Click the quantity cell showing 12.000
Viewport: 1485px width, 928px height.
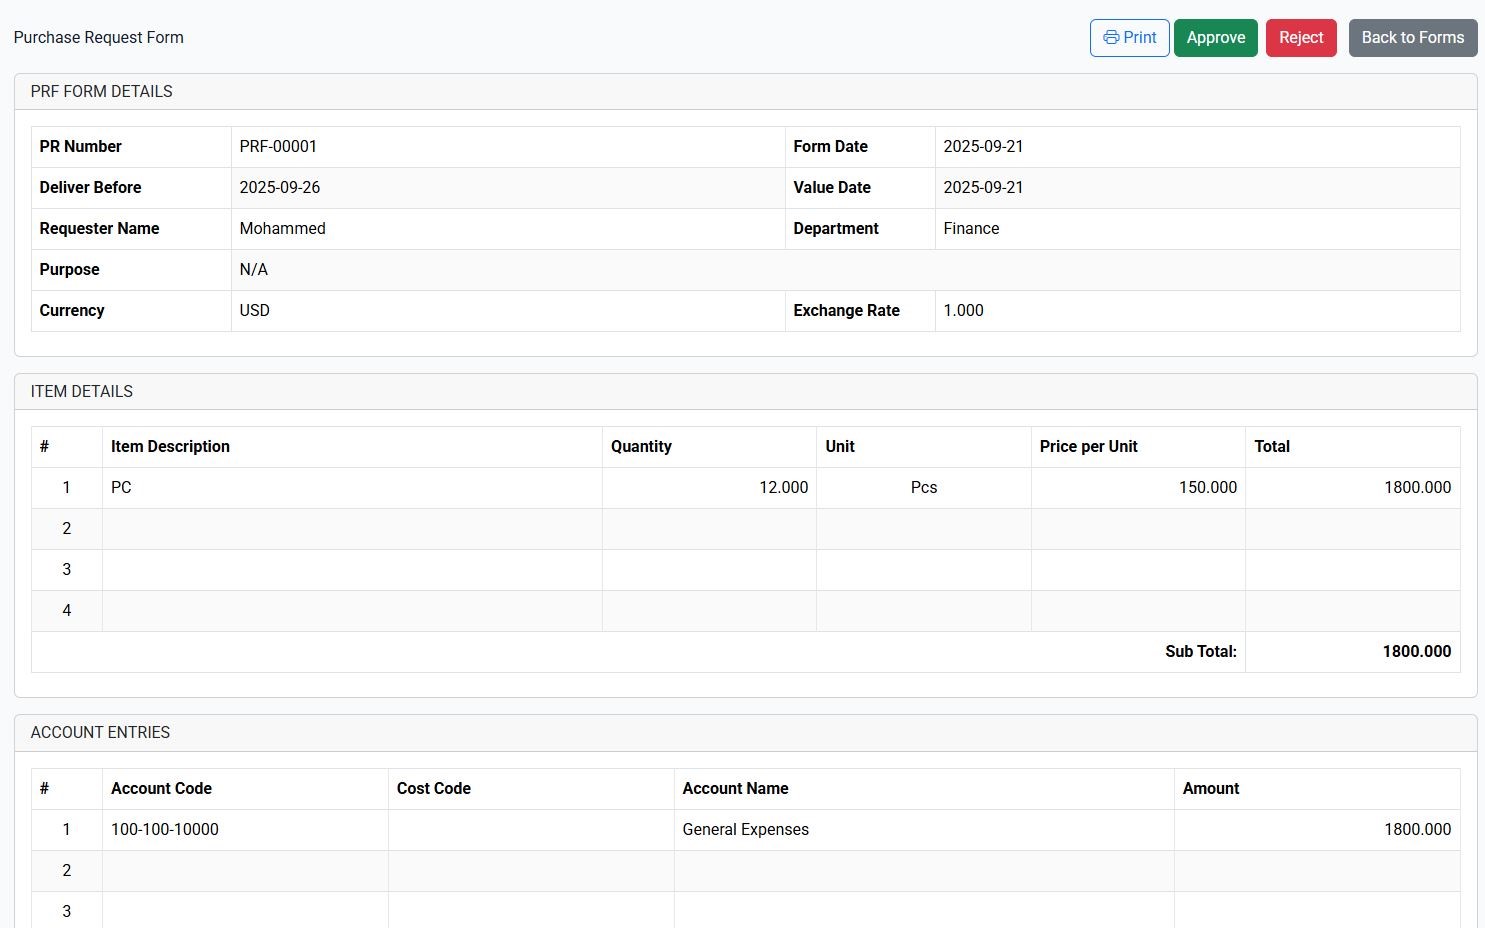[x=783, y=487]
